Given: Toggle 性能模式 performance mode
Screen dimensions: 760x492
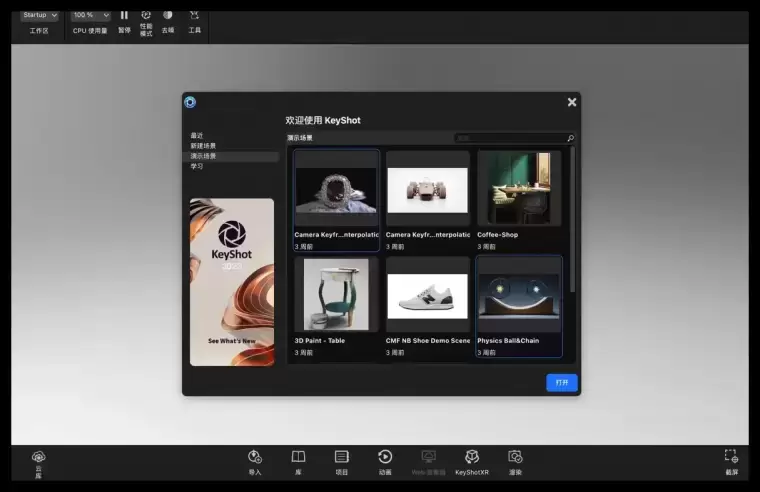Looking at the screenshot, I should (x=146, y=16).
